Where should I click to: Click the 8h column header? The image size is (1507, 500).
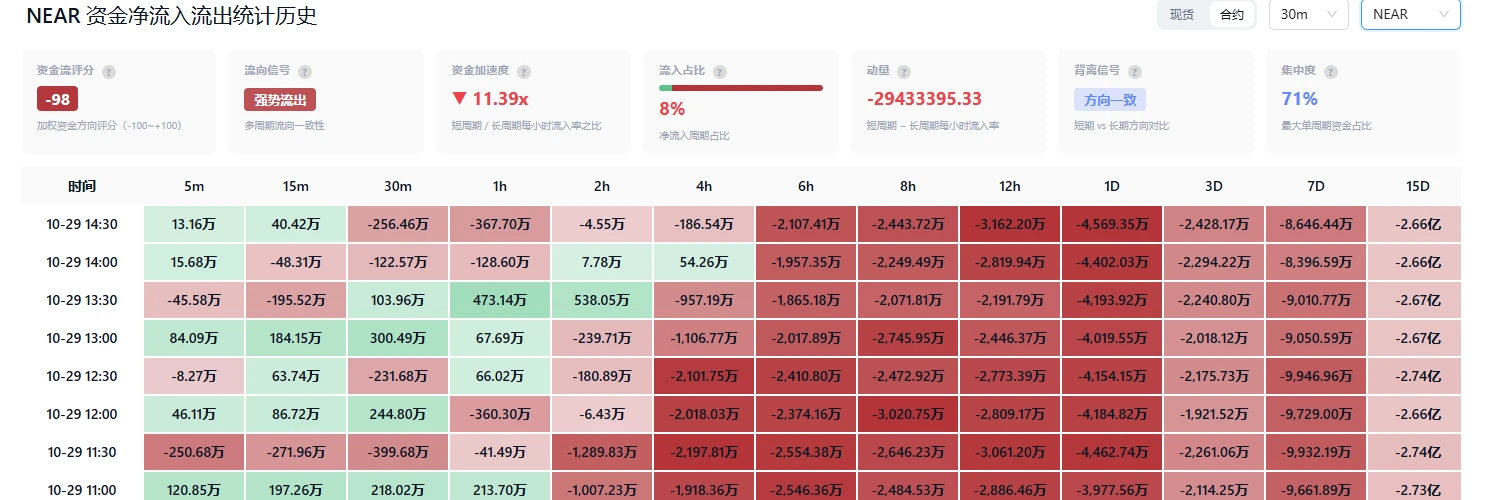[x=909, y=186]
